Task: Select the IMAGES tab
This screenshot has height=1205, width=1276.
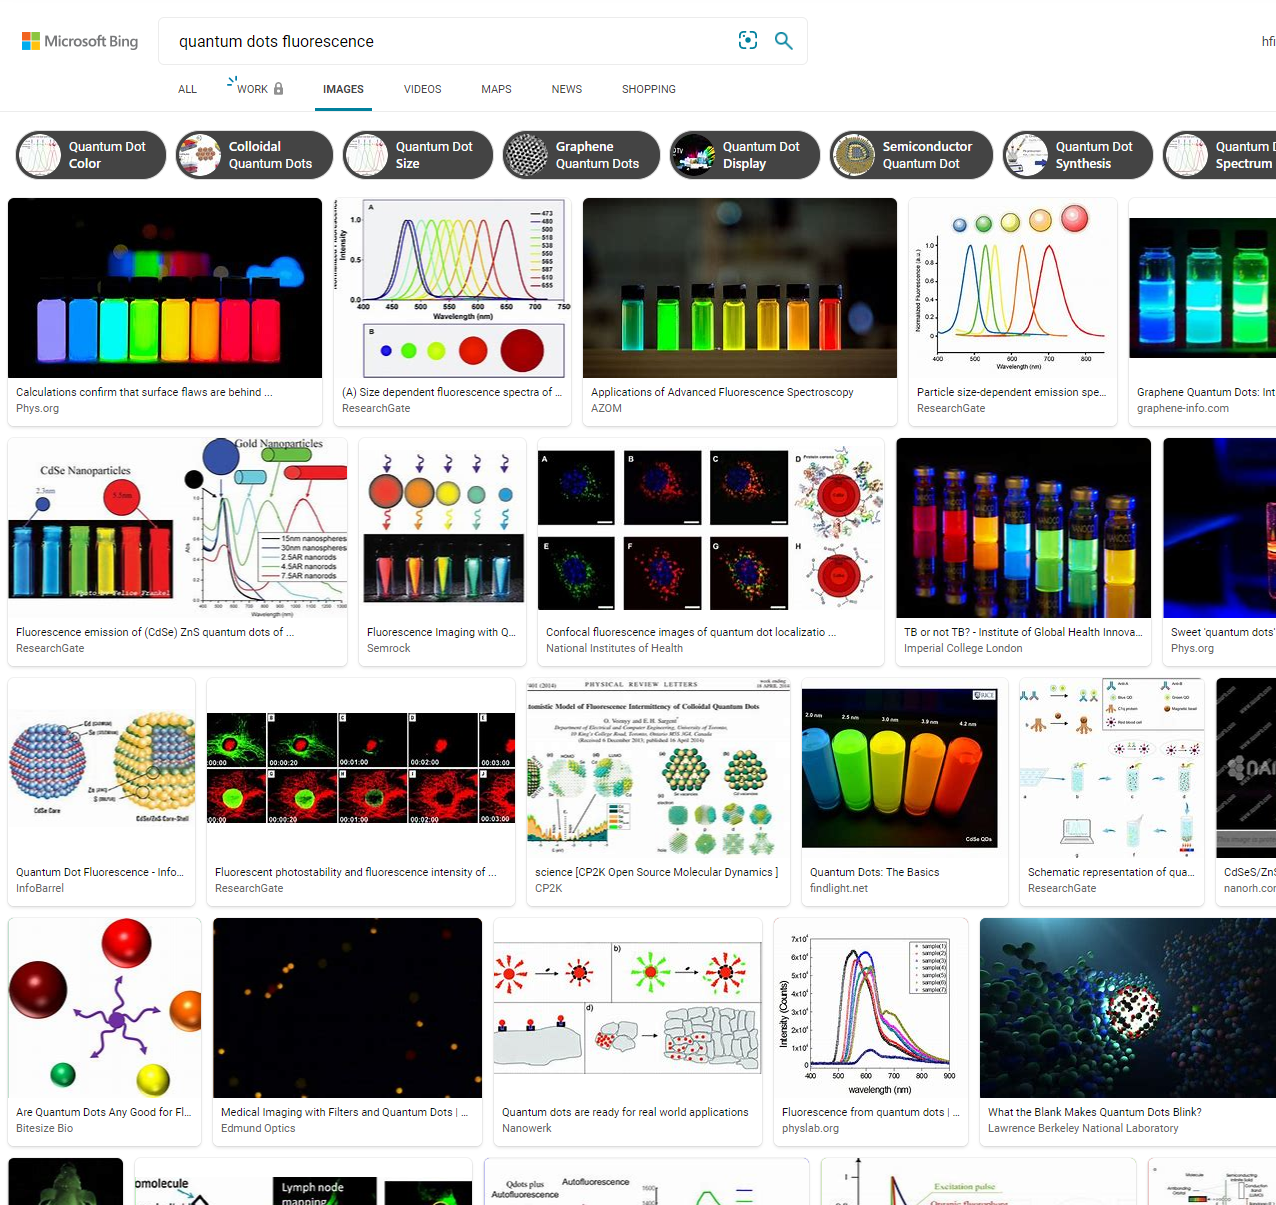Action: coord(343,89)
